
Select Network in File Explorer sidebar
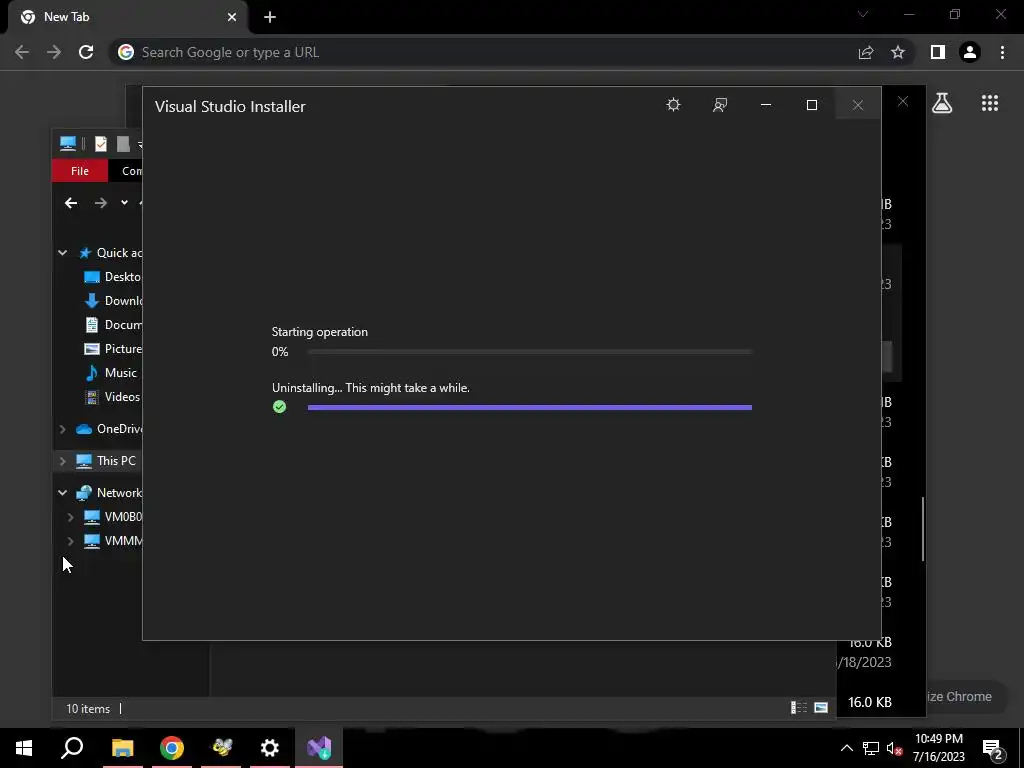108,493
